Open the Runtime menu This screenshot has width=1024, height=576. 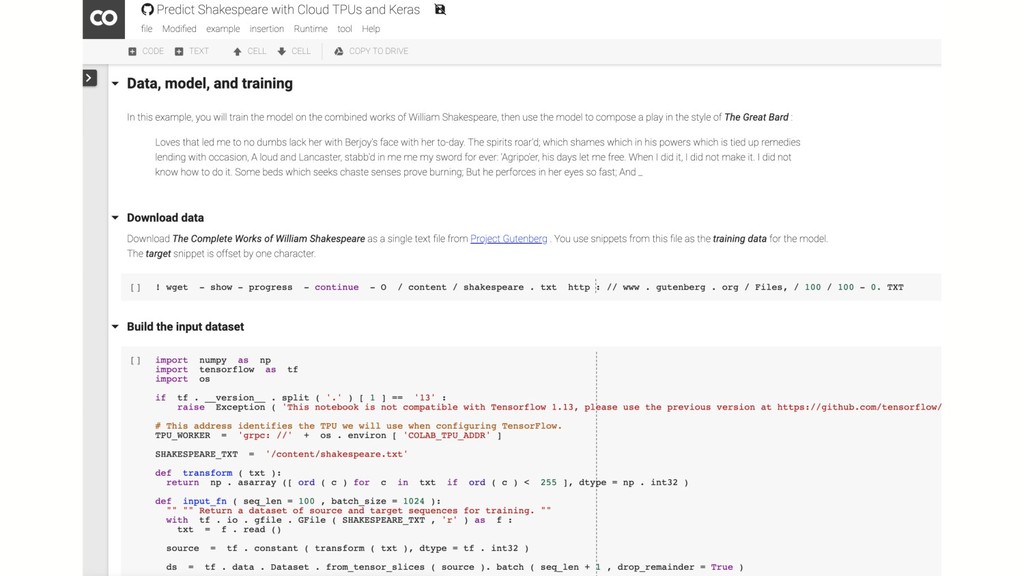310,29
